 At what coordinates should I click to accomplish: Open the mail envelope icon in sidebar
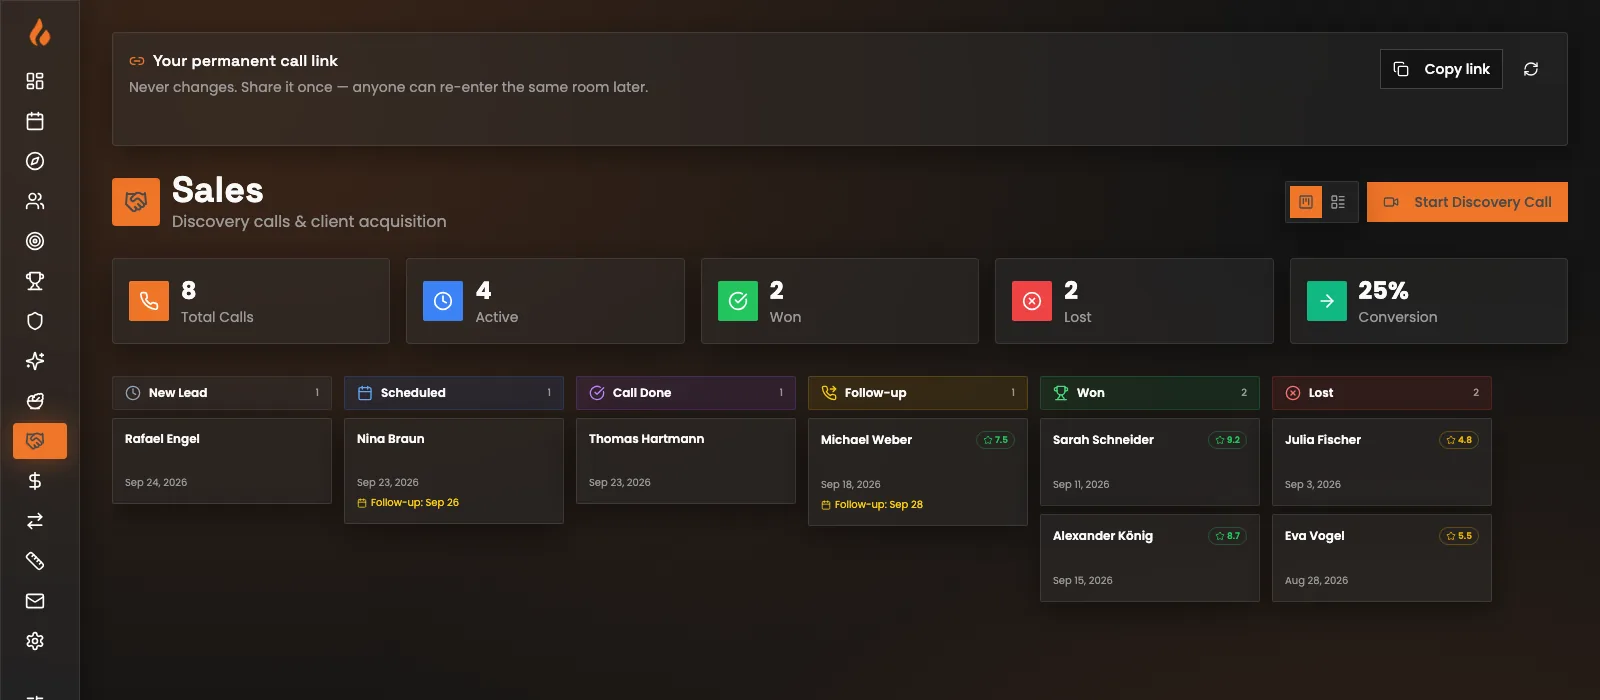[x=35, y=601]
